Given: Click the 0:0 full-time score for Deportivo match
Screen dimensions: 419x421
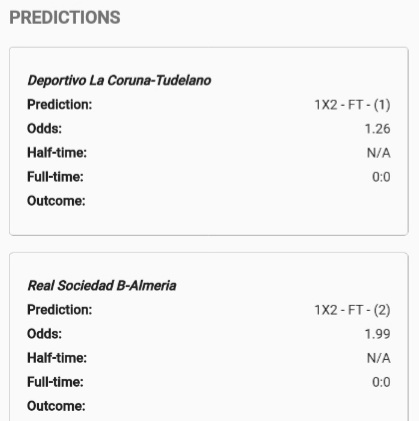Looking at the screenshot, I should [x=381, y=177].
